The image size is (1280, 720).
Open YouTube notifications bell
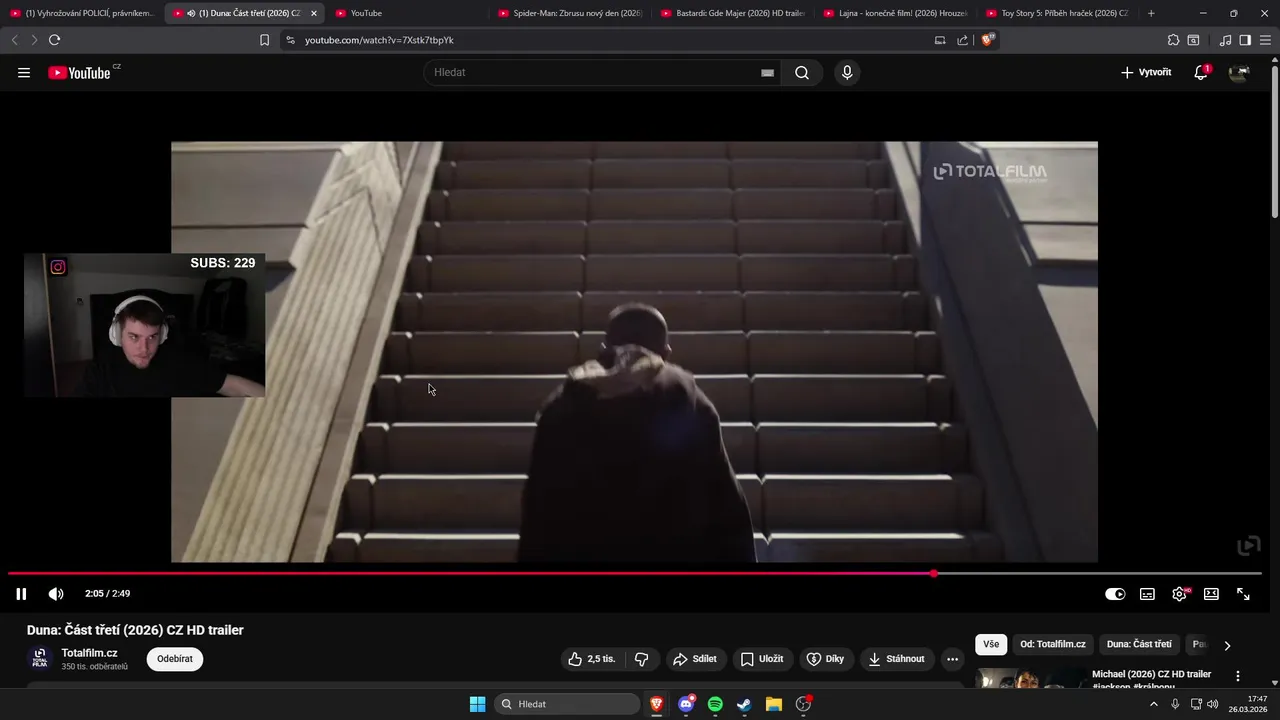pos(1201,72)
